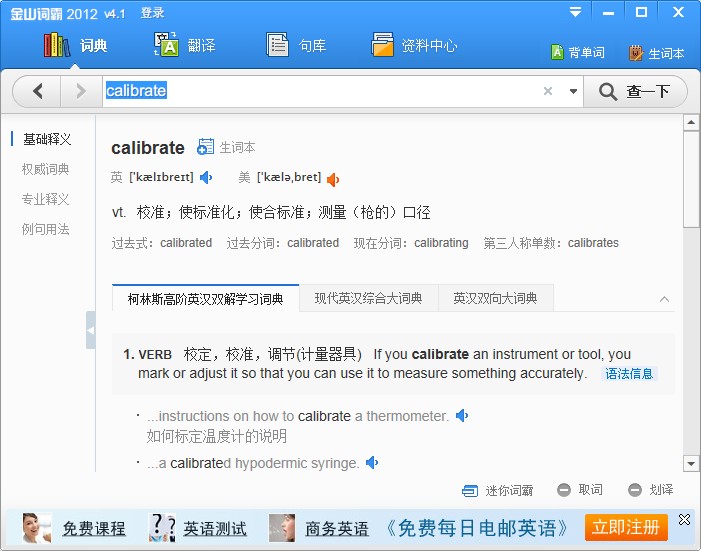Play the American pronunciation audio
Image resolution: width=701 pixels, height=551 pixels.
(333, 180)
